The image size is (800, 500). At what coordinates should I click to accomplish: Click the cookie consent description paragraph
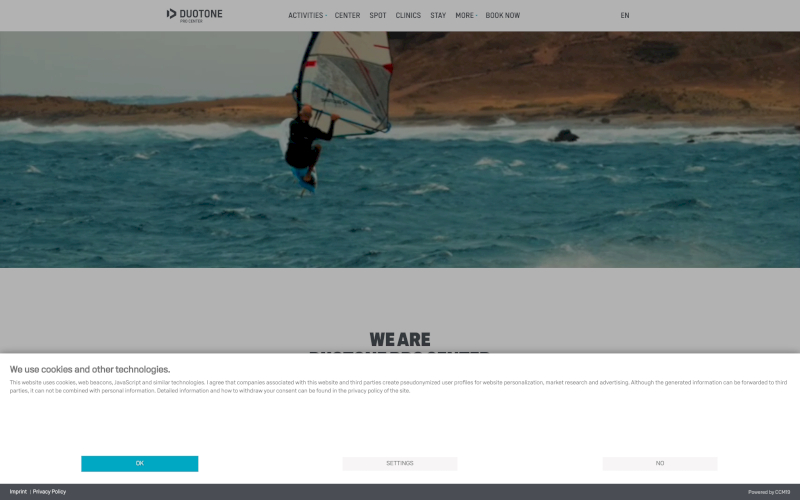pyautogui.click(x=398, y=386)
